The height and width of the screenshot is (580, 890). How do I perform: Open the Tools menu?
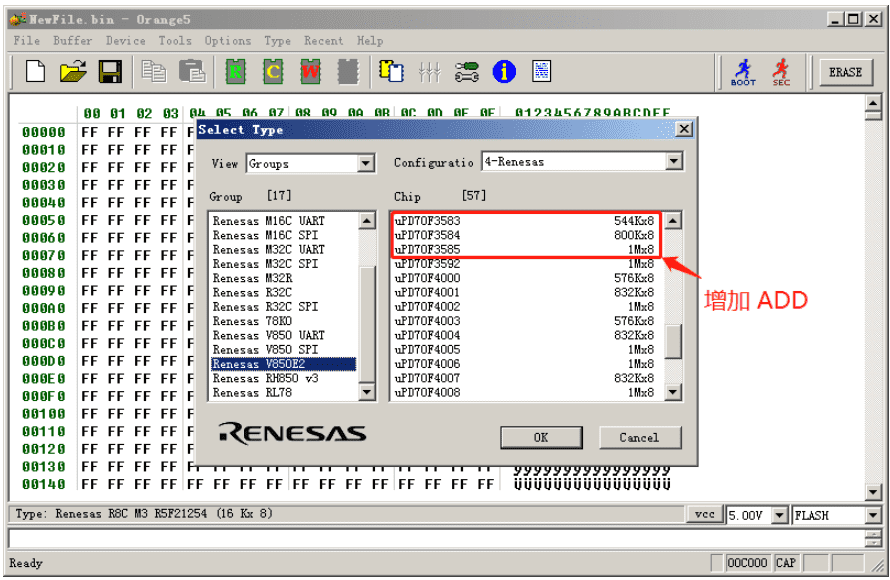click(175, 41)
